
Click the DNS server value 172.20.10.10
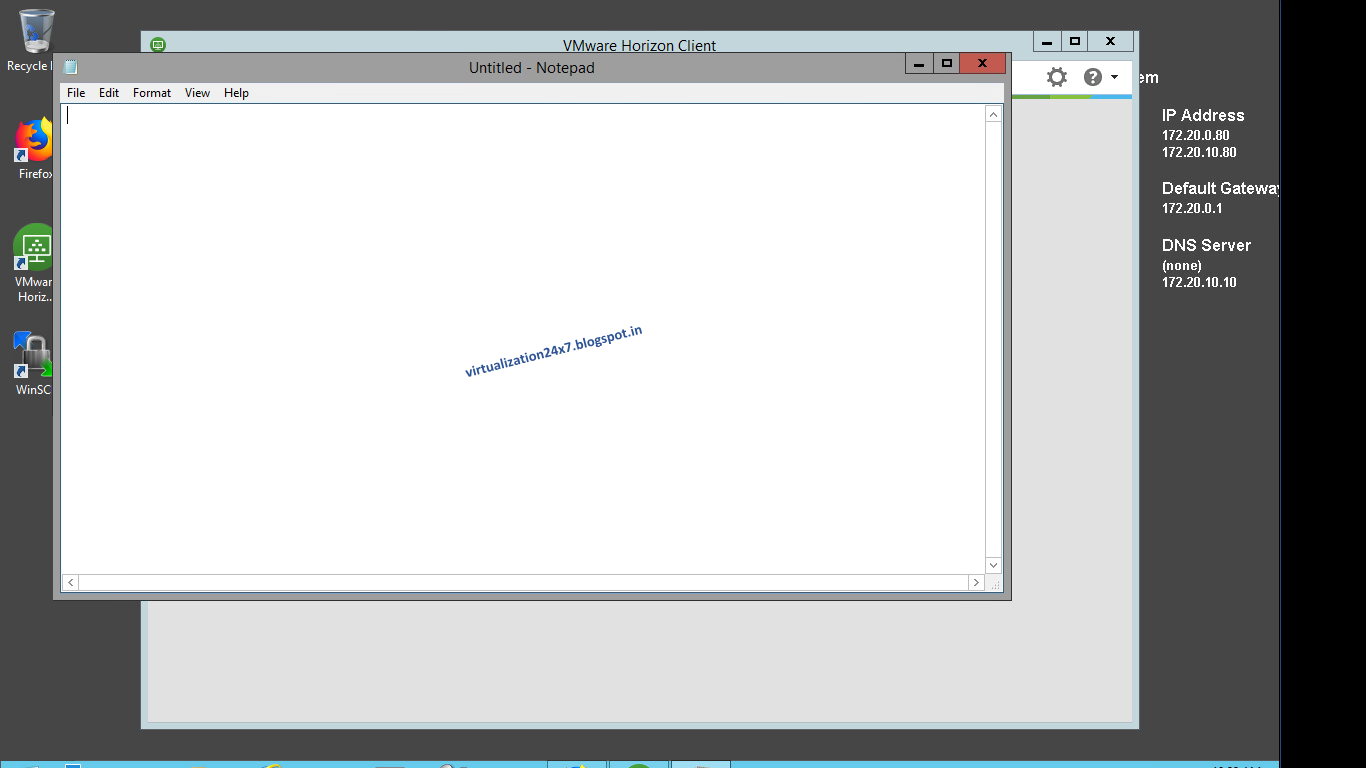tap(1199, 283)
